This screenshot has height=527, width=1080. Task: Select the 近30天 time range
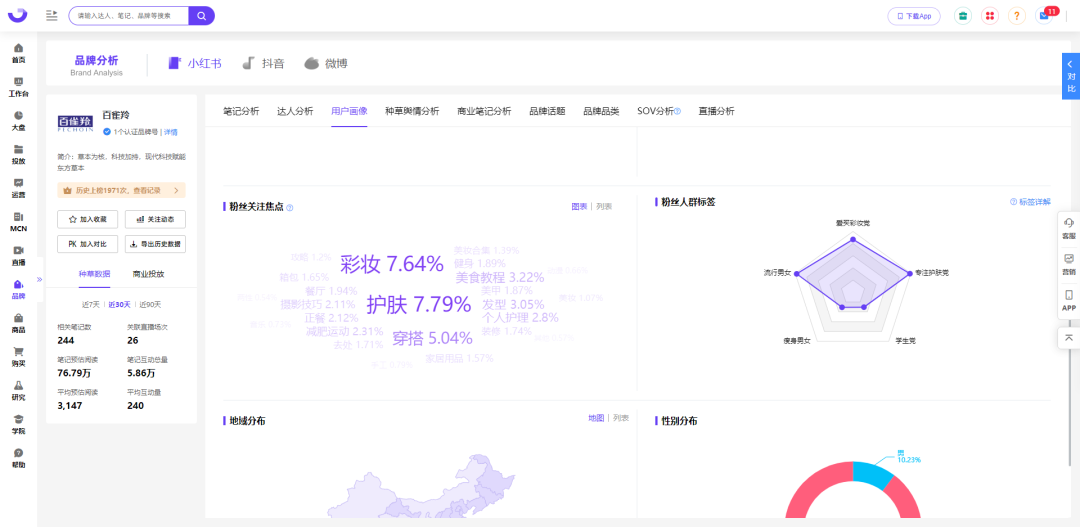pyautogui.click(x=120, y=304)
